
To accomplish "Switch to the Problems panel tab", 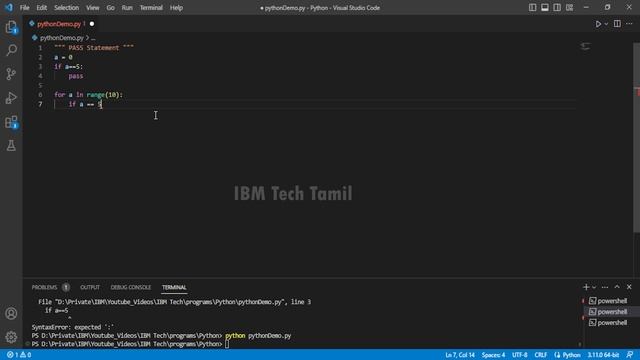I will tap(44, 287).
